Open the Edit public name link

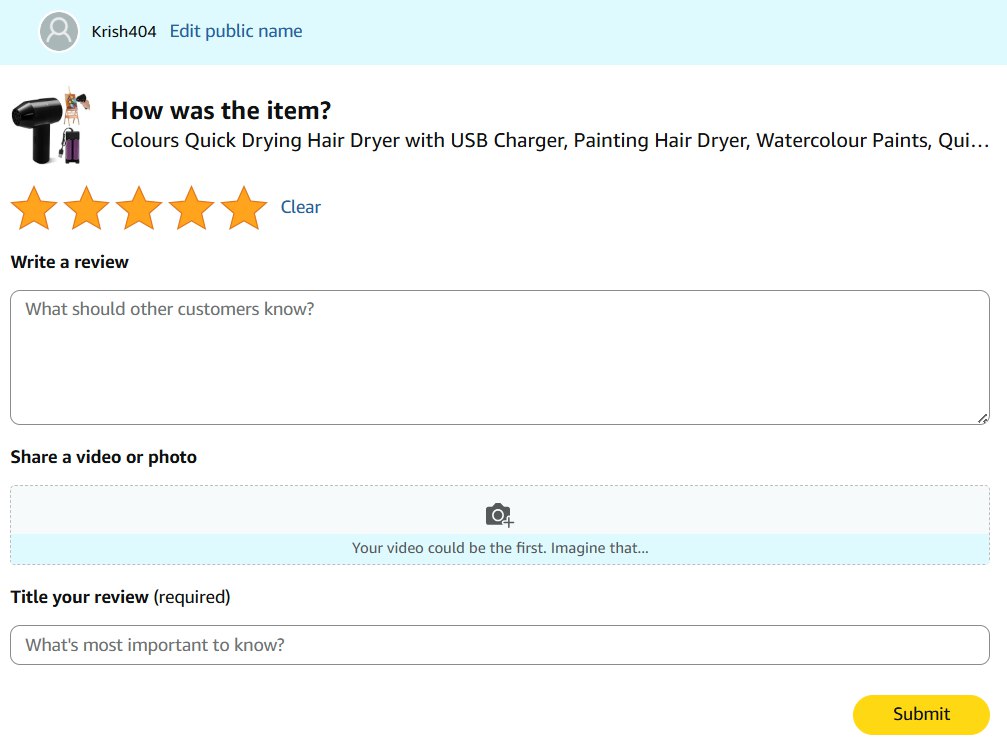click(236, 31)
